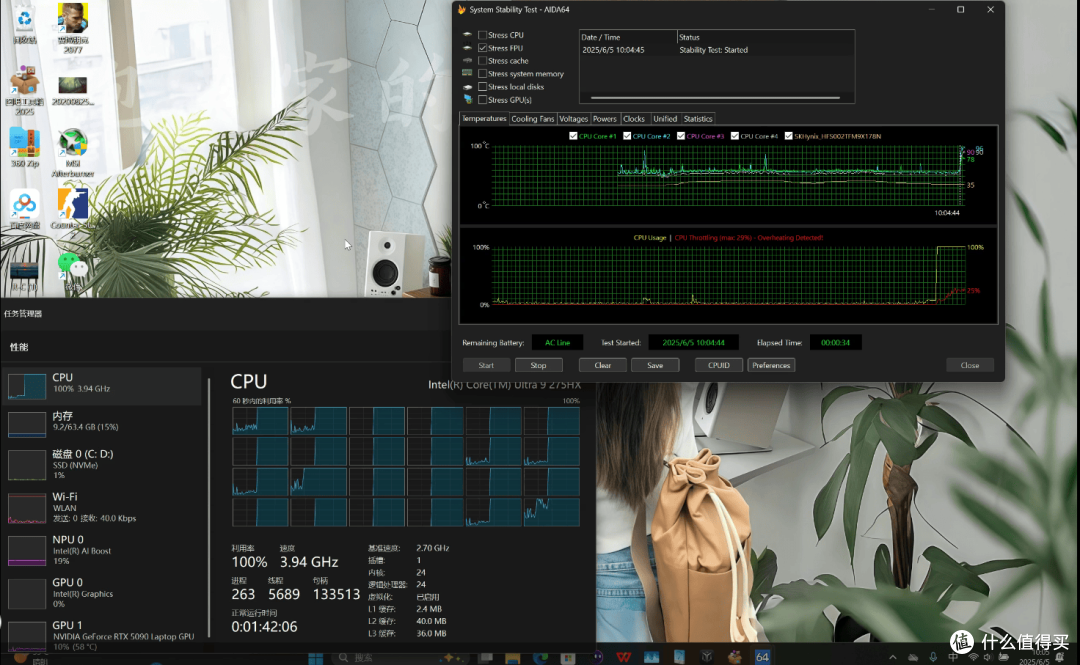The width and height of the screenshot is (1080, 665).
Task: Select Disk 0 (C: D:) entry
Action: (x=103, y=464)
